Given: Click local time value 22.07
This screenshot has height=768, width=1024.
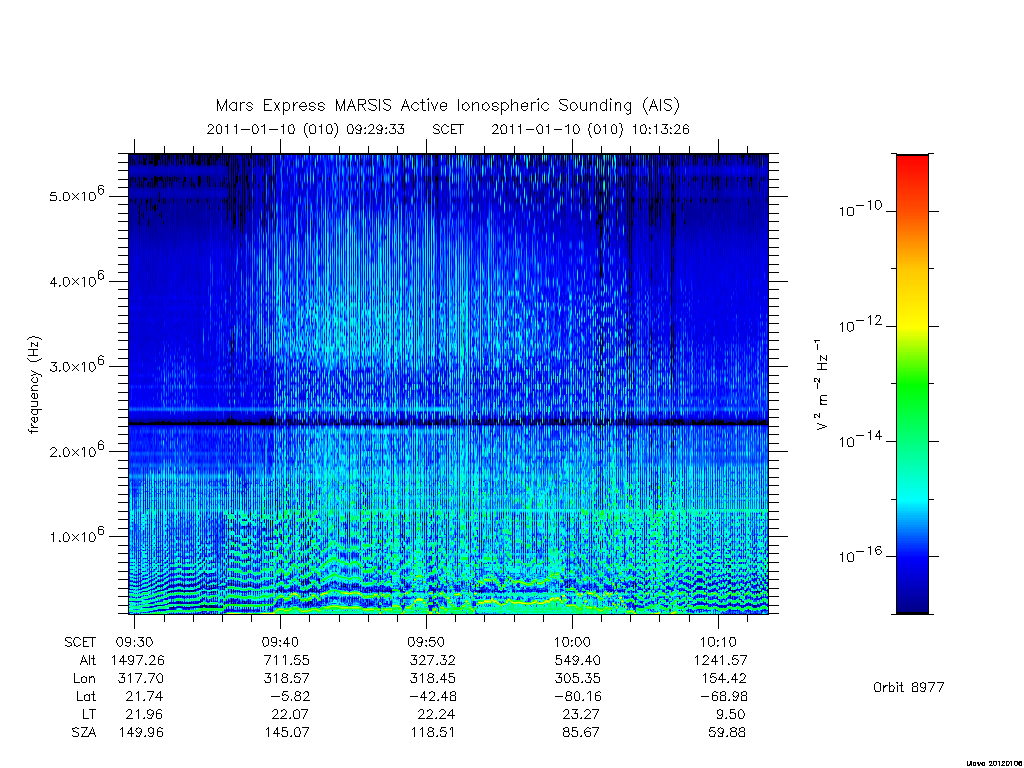Looking at the screenshot, I should click(290, 714).
